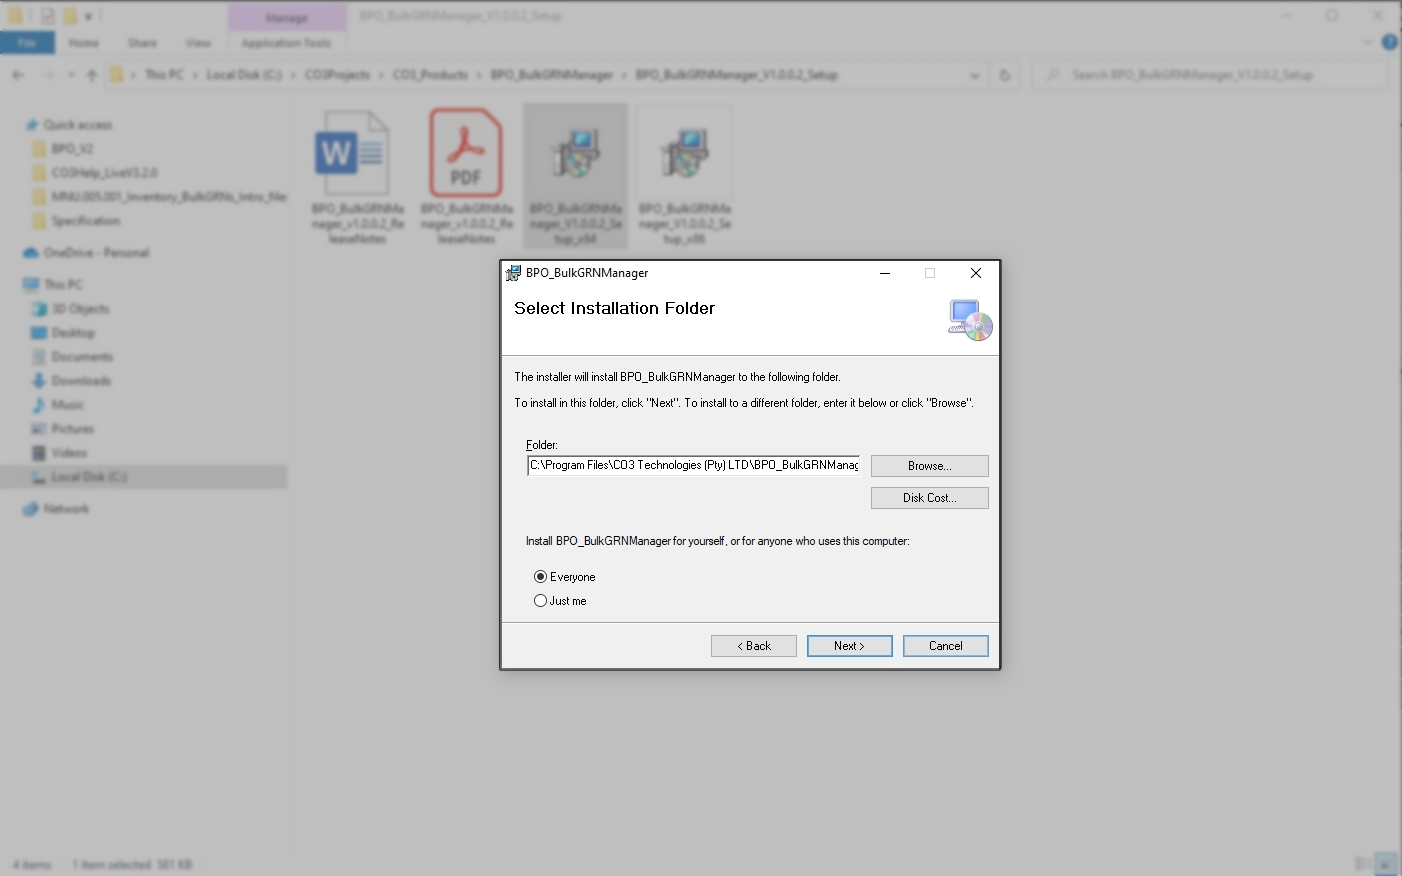Switch to the Home ribbon tab
The height and width of the screenshot is (876, 1402).
point(84,43)
